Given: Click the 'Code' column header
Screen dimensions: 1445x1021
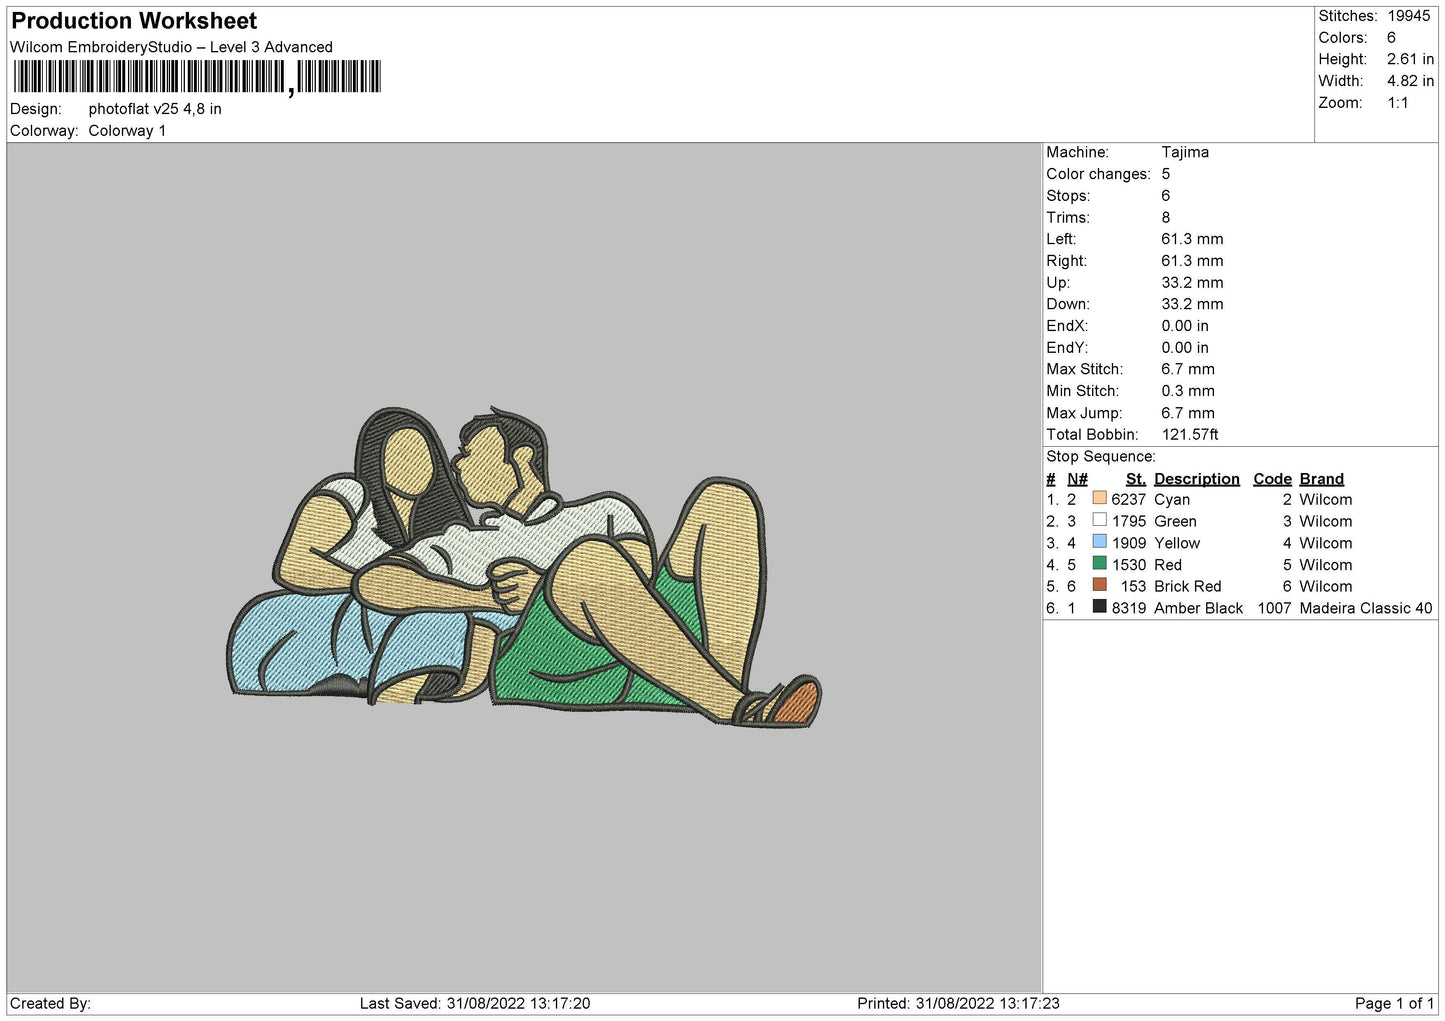Looking at the screenshot, I should point(1272,479).
